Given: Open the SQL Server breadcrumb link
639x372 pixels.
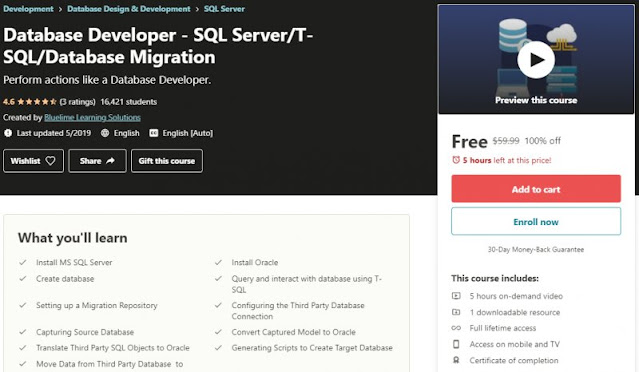Looking at the screenshot, I should pyautogui.click(x=224, y=9).
